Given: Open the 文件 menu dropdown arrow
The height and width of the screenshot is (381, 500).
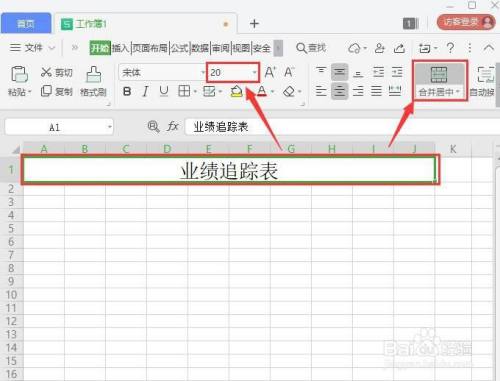Looking at the screenshot, I should [52, 48].
